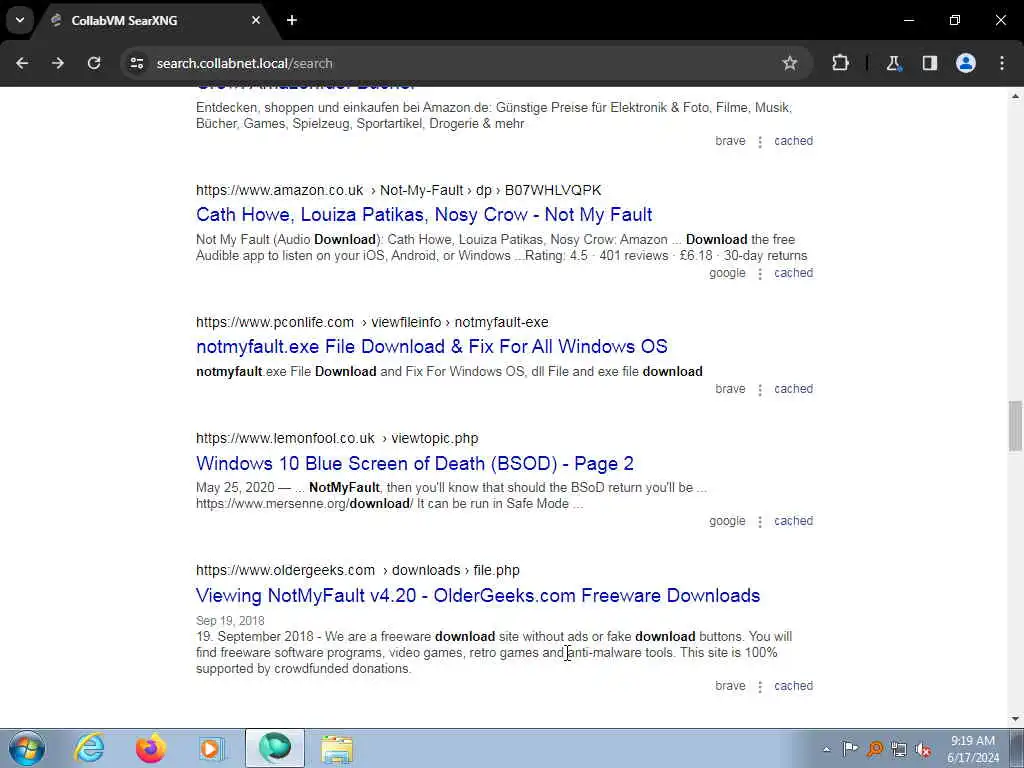
Task: Click the Sep 19, 2018 date text
Action: (x=230, y=621)
